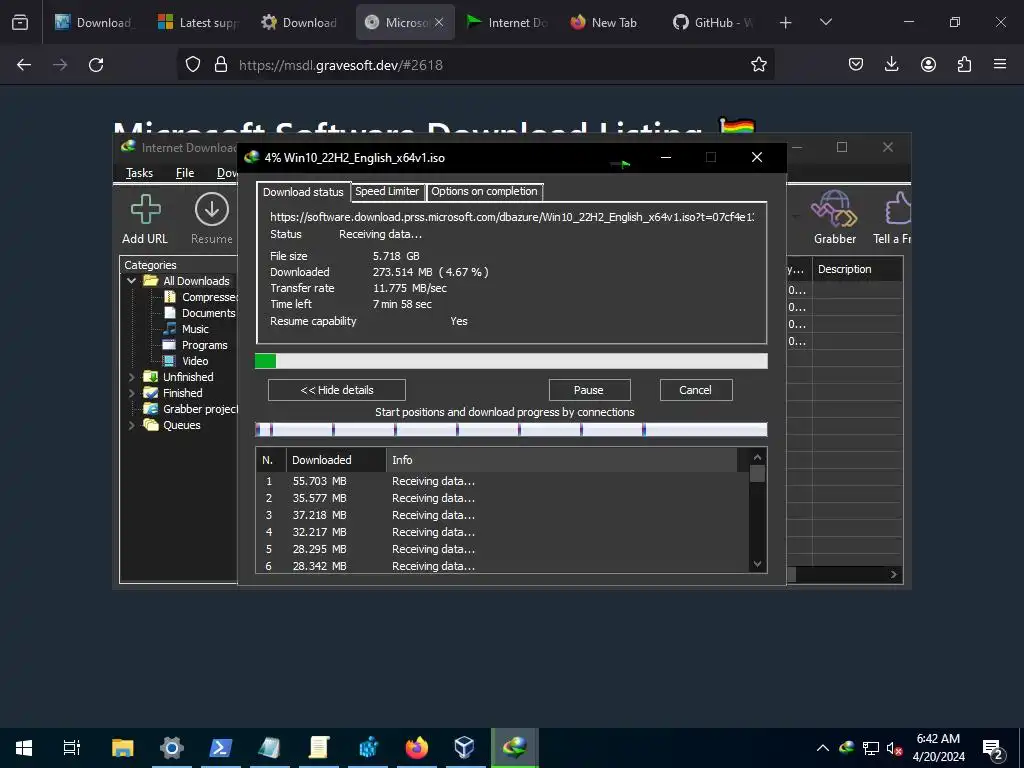1024x768 pixels.
Task: Click the muted volume tray icon
Action: tap(895, 749)
